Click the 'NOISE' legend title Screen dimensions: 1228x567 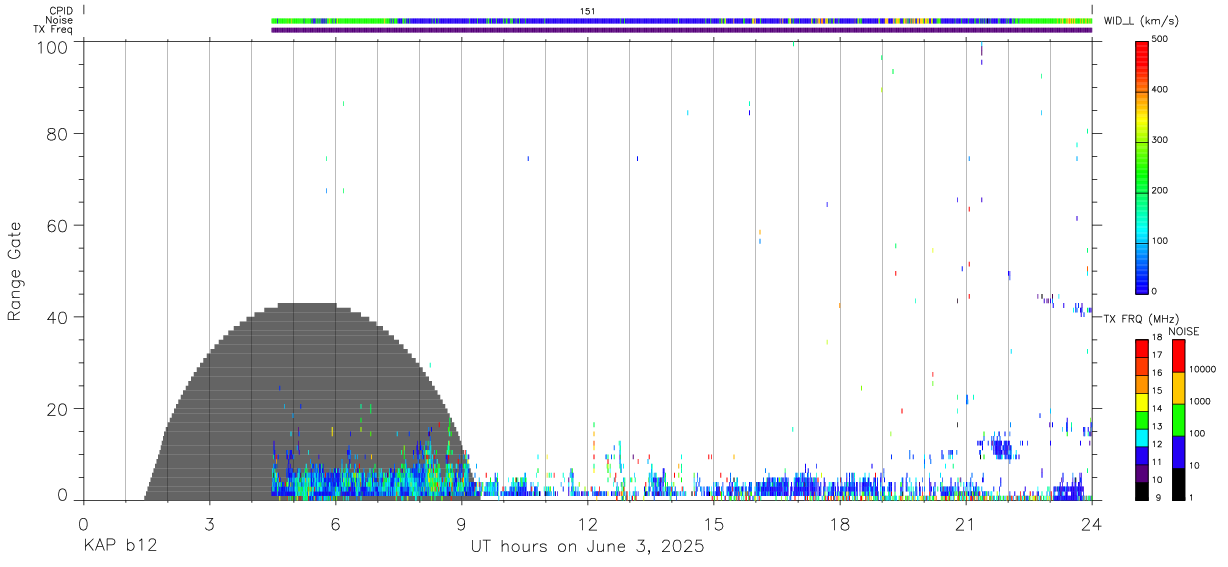[1184, 331]
